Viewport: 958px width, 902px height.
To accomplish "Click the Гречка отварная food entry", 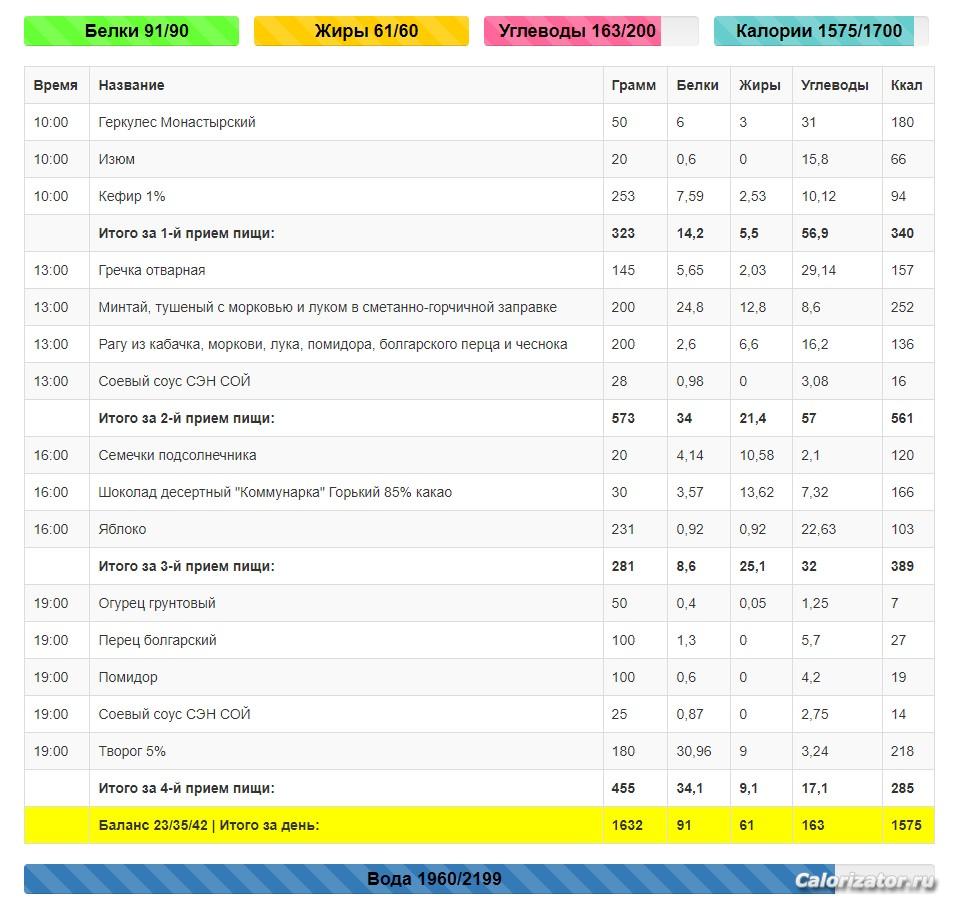I will (152, 270).
